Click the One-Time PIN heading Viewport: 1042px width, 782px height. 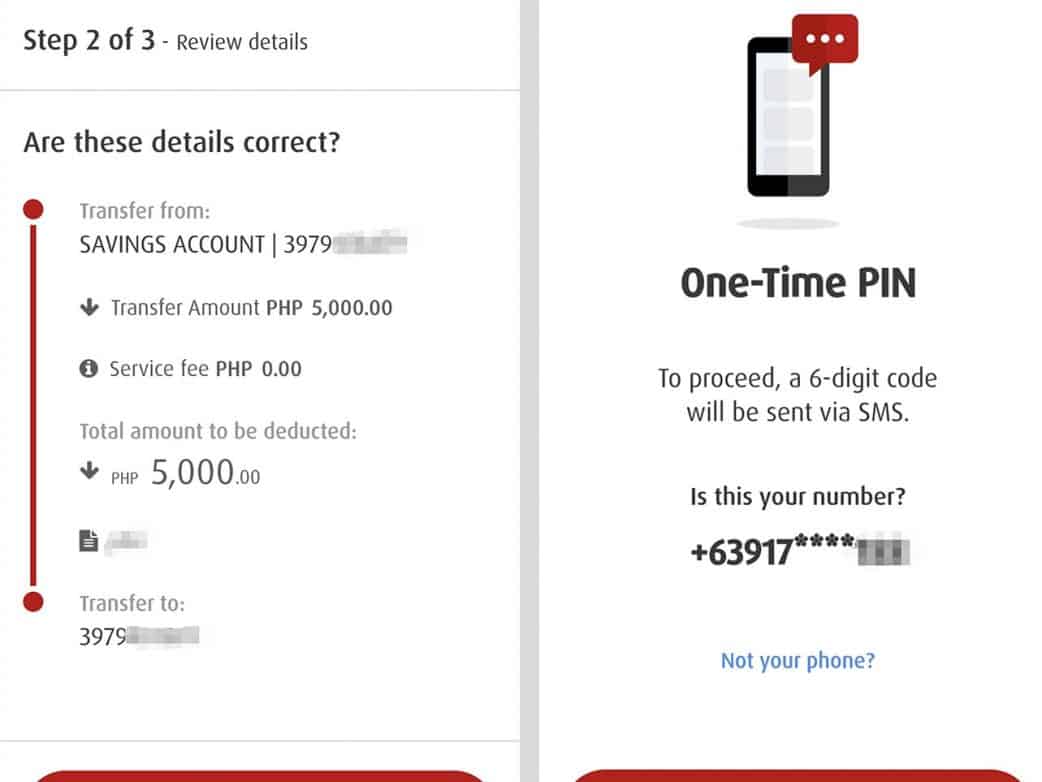798,284
